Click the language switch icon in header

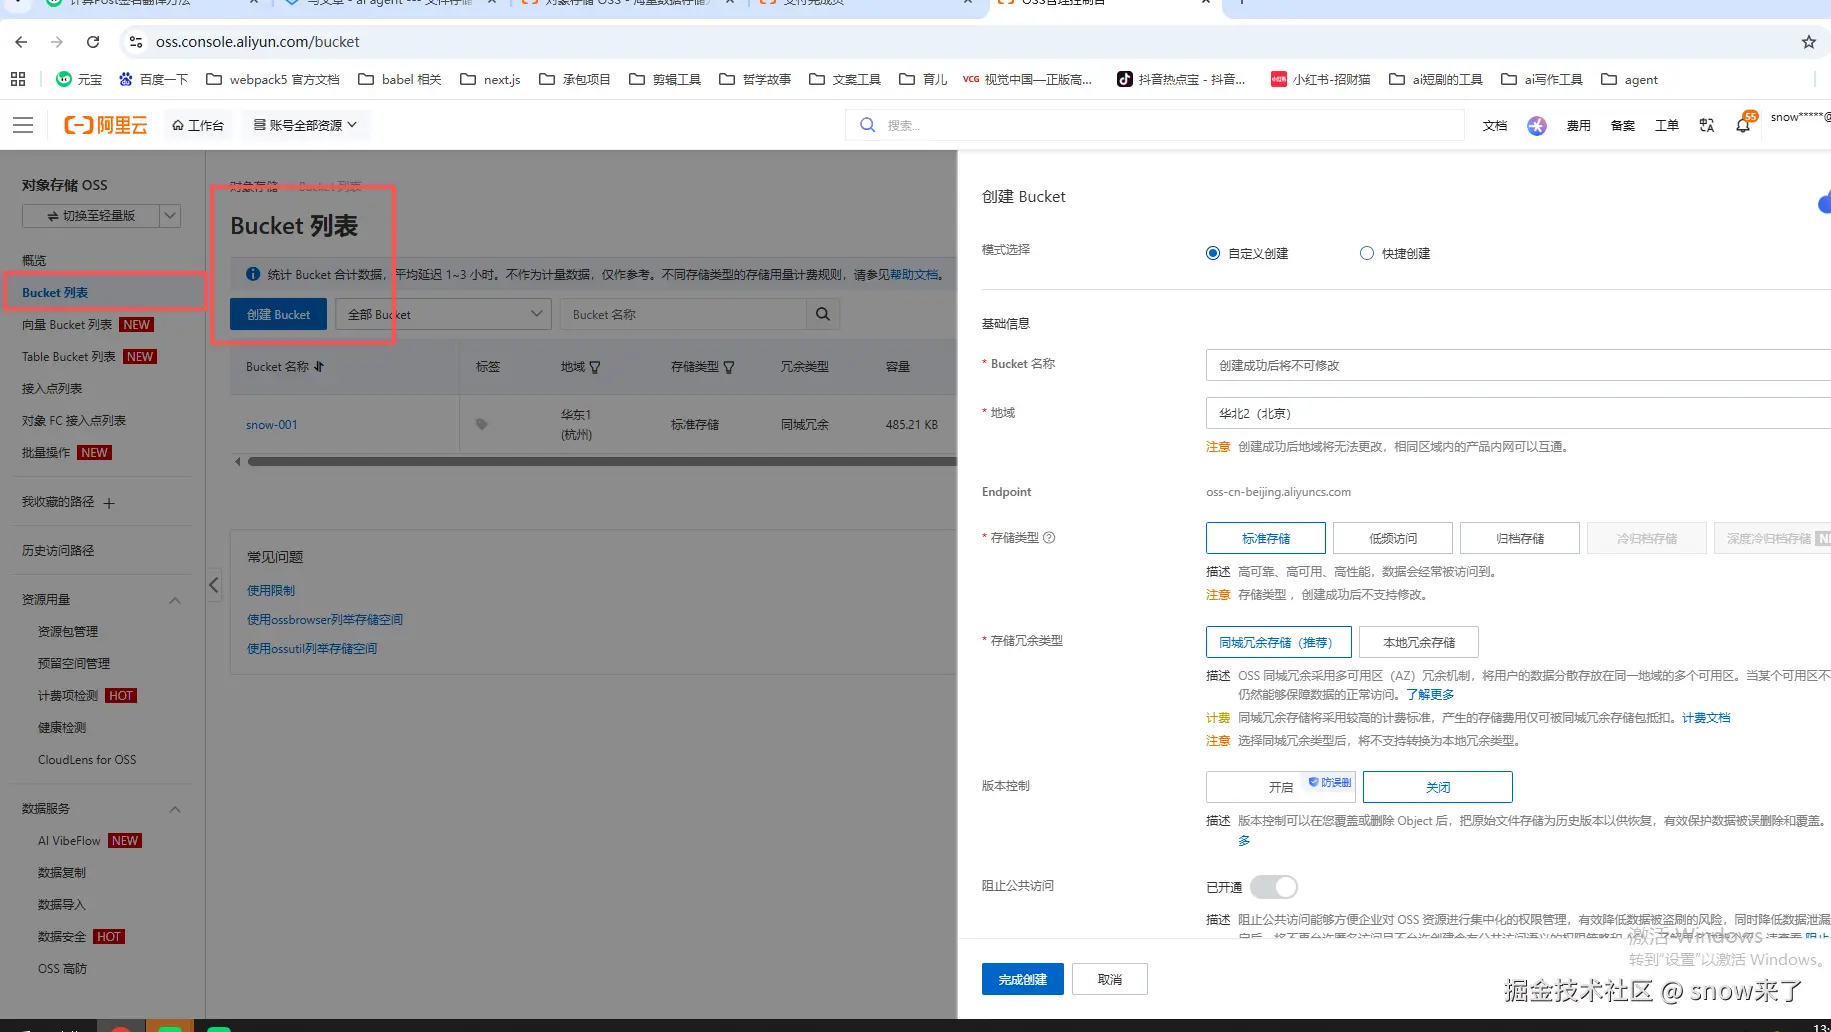click(x=1707, y=125)
